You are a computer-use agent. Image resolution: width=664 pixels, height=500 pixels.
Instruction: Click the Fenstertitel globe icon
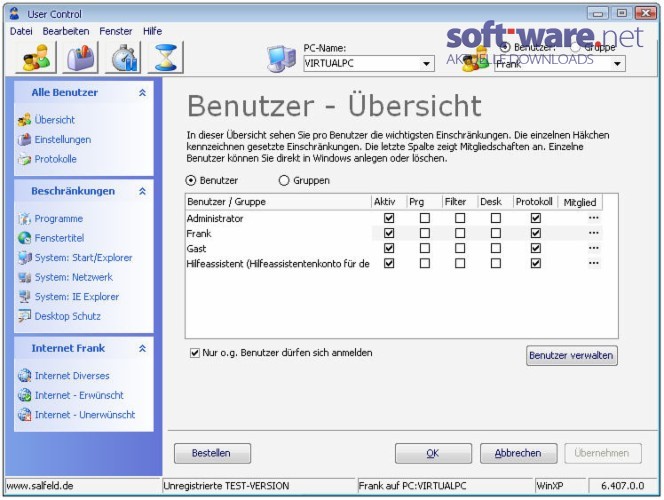[25, 238]
